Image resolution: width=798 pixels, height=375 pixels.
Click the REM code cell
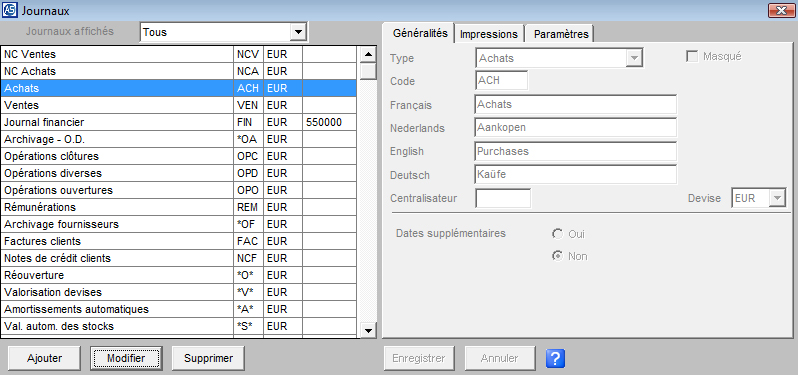(248, 207)
